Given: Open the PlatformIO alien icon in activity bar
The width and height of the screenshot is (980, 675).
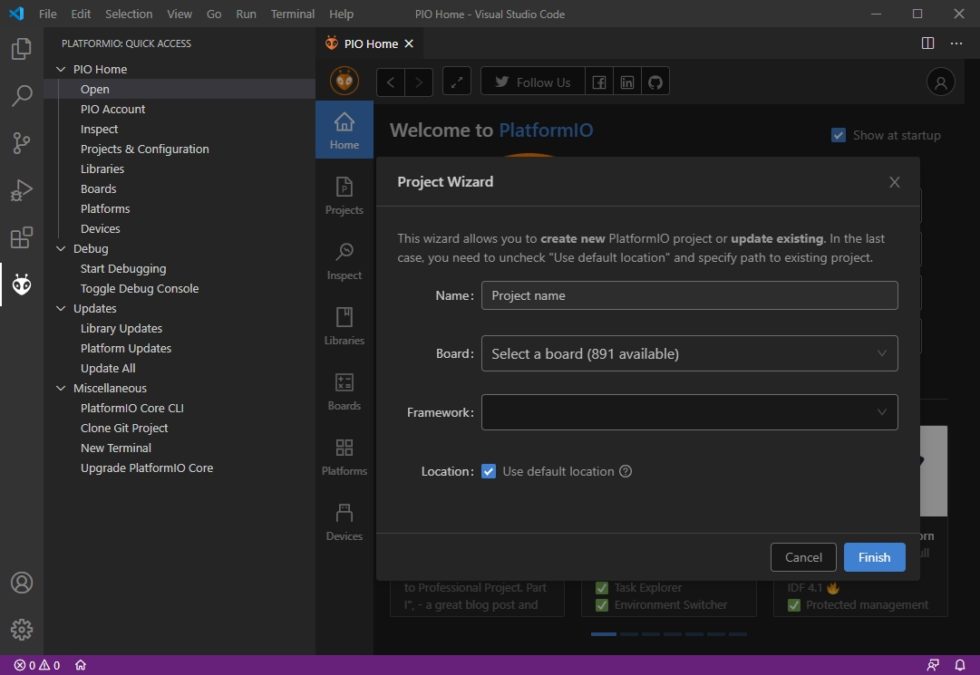Looking at the screenshot, I should tap(21, 286).
